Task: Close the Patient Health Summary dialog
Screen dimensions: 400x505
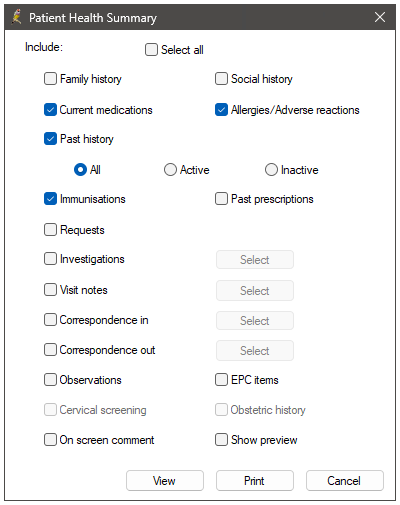Action: (x=380, y=17)
